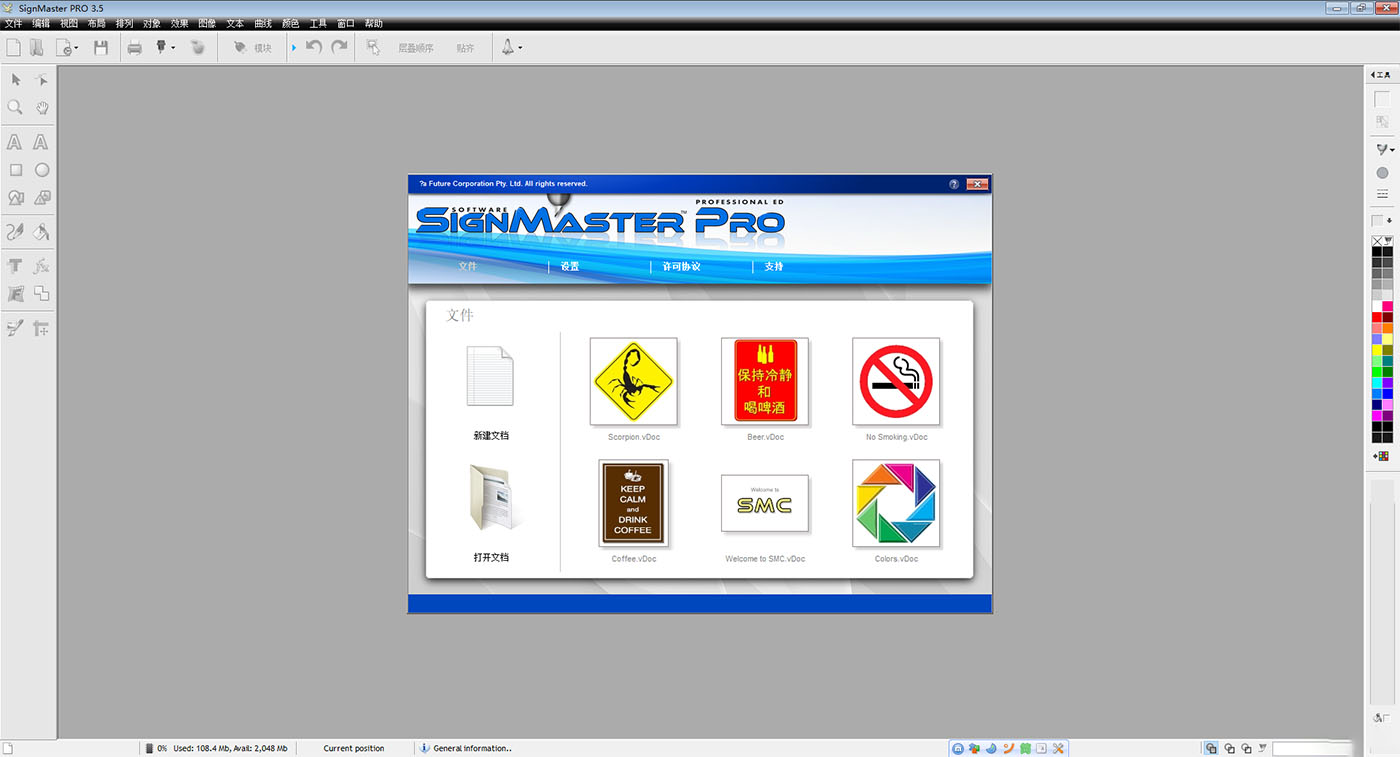Open the Welcome to SMC.vDoc thumbnail

point(765,503)
